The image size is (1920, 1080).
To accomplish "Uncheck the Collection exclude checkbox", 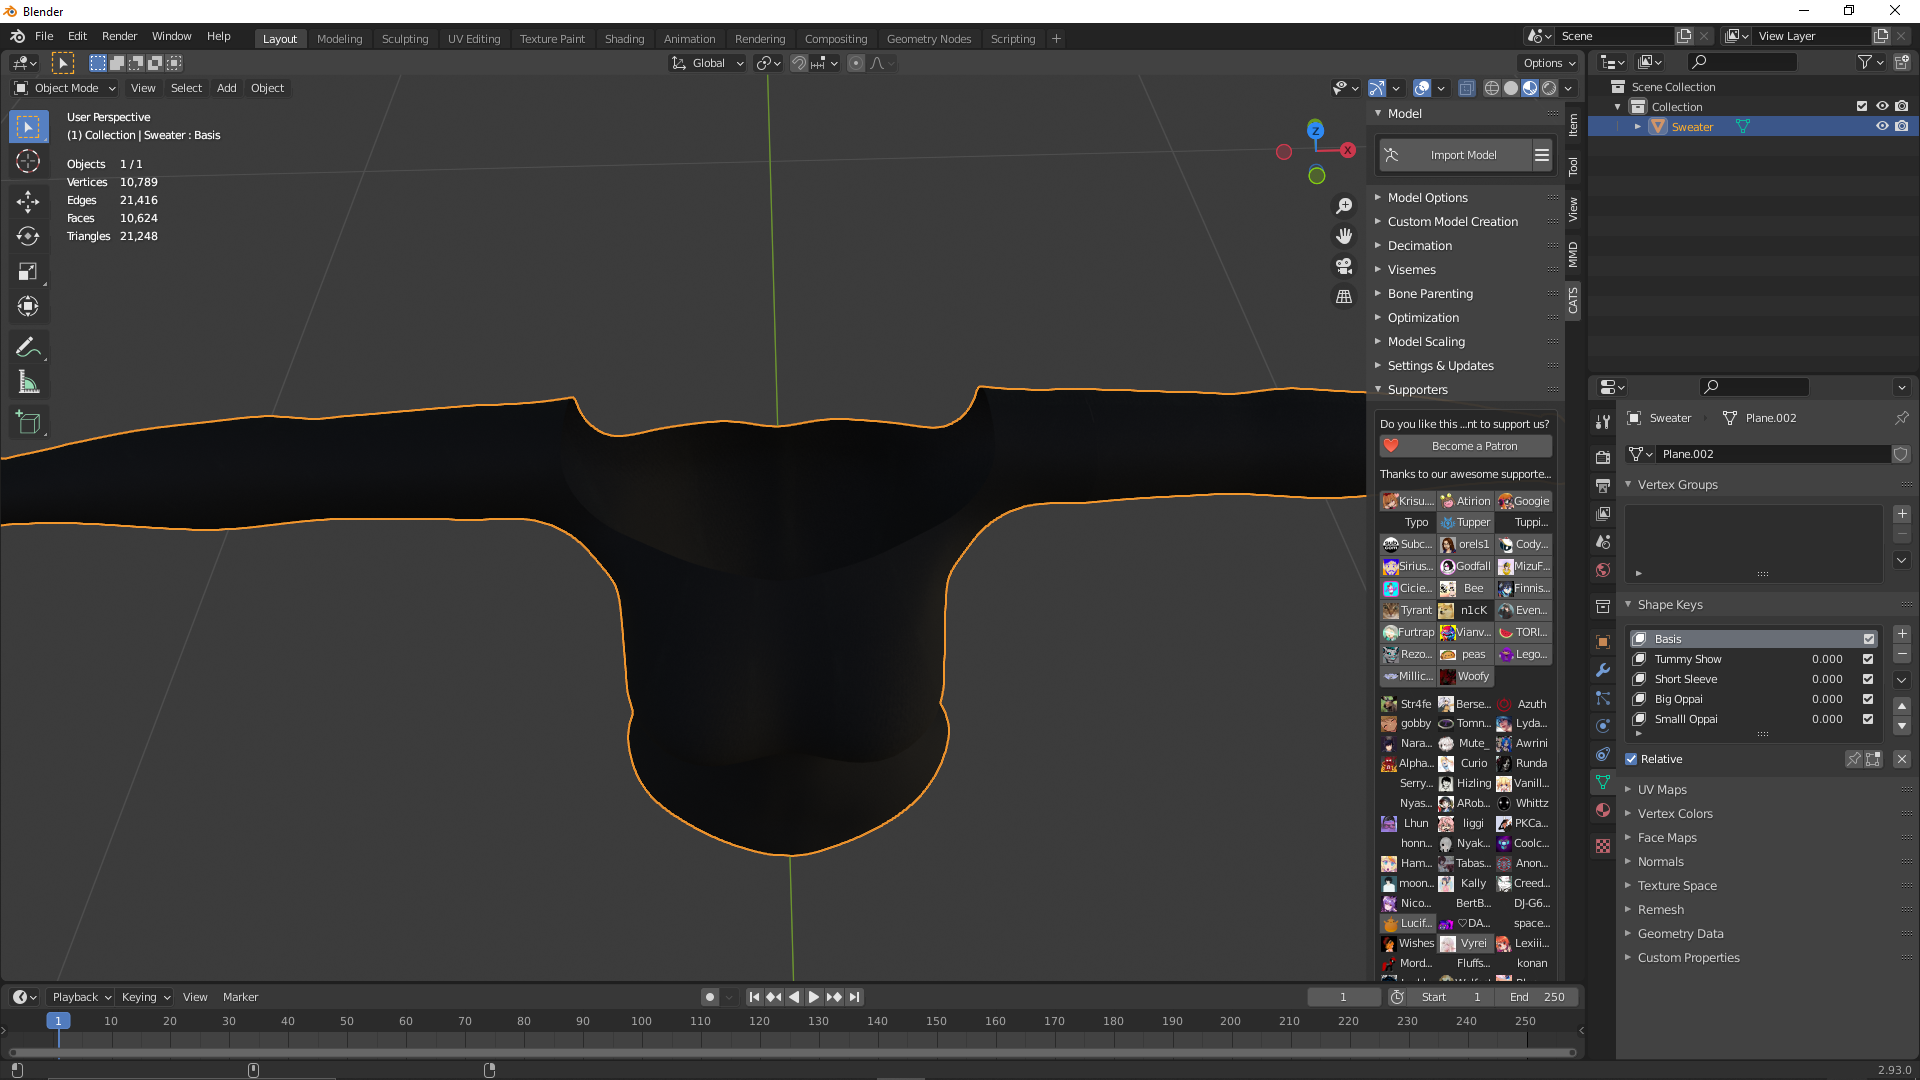I will tap(1862, 106).
